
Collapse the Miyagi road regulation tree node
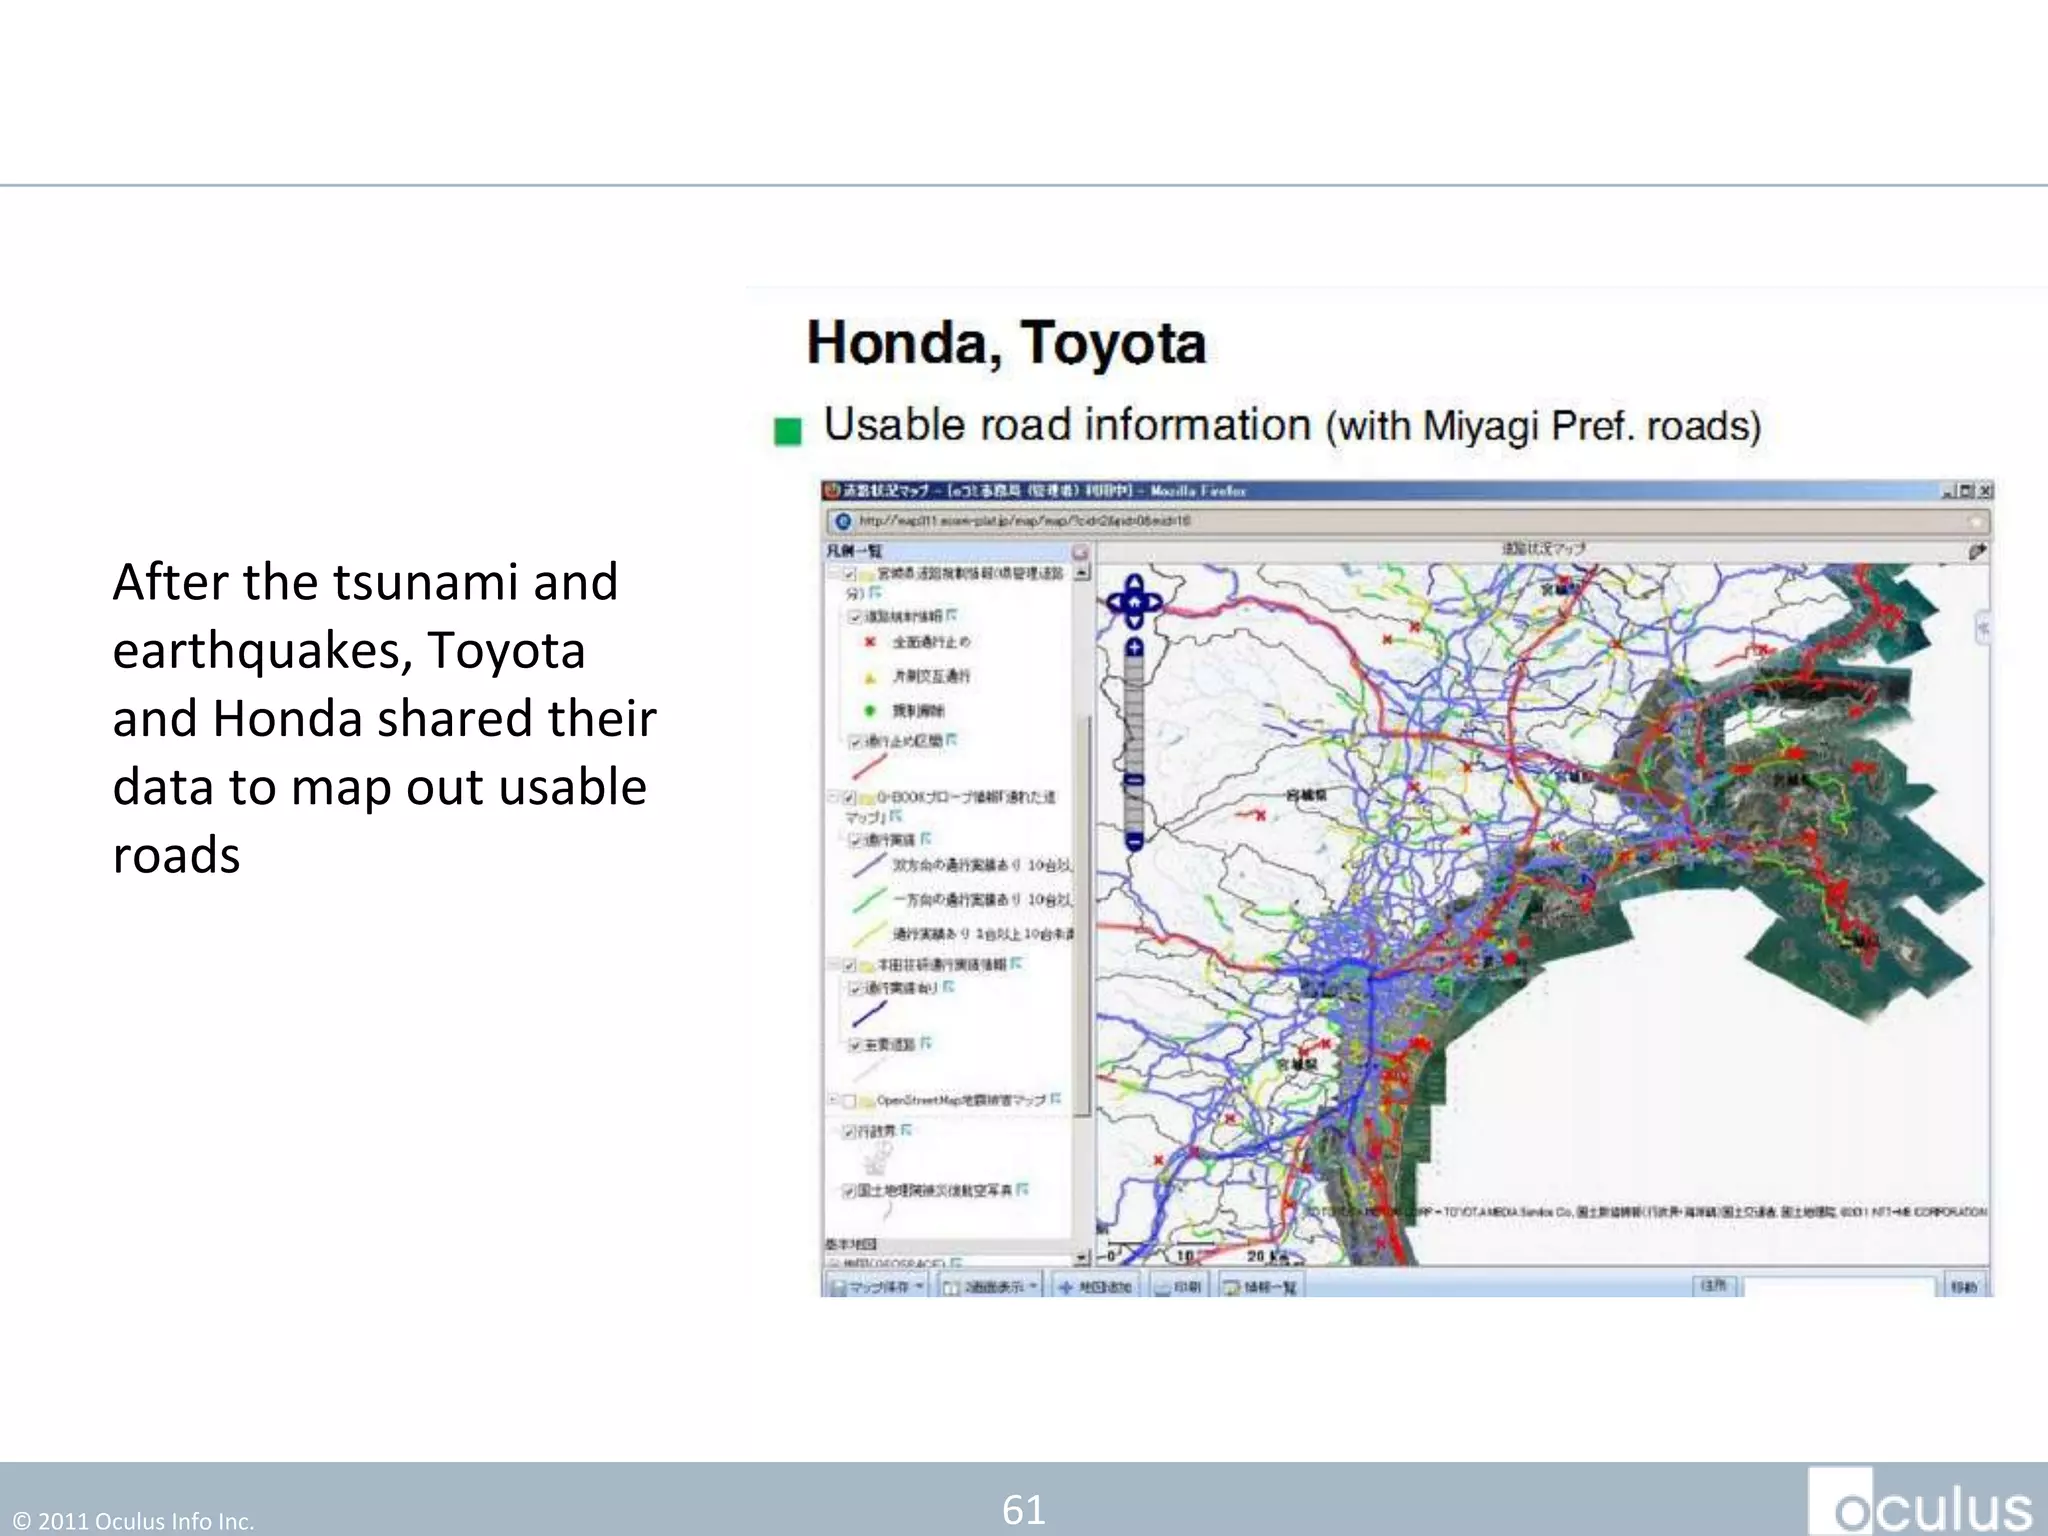pyautogui.click(x=833, y=574)
